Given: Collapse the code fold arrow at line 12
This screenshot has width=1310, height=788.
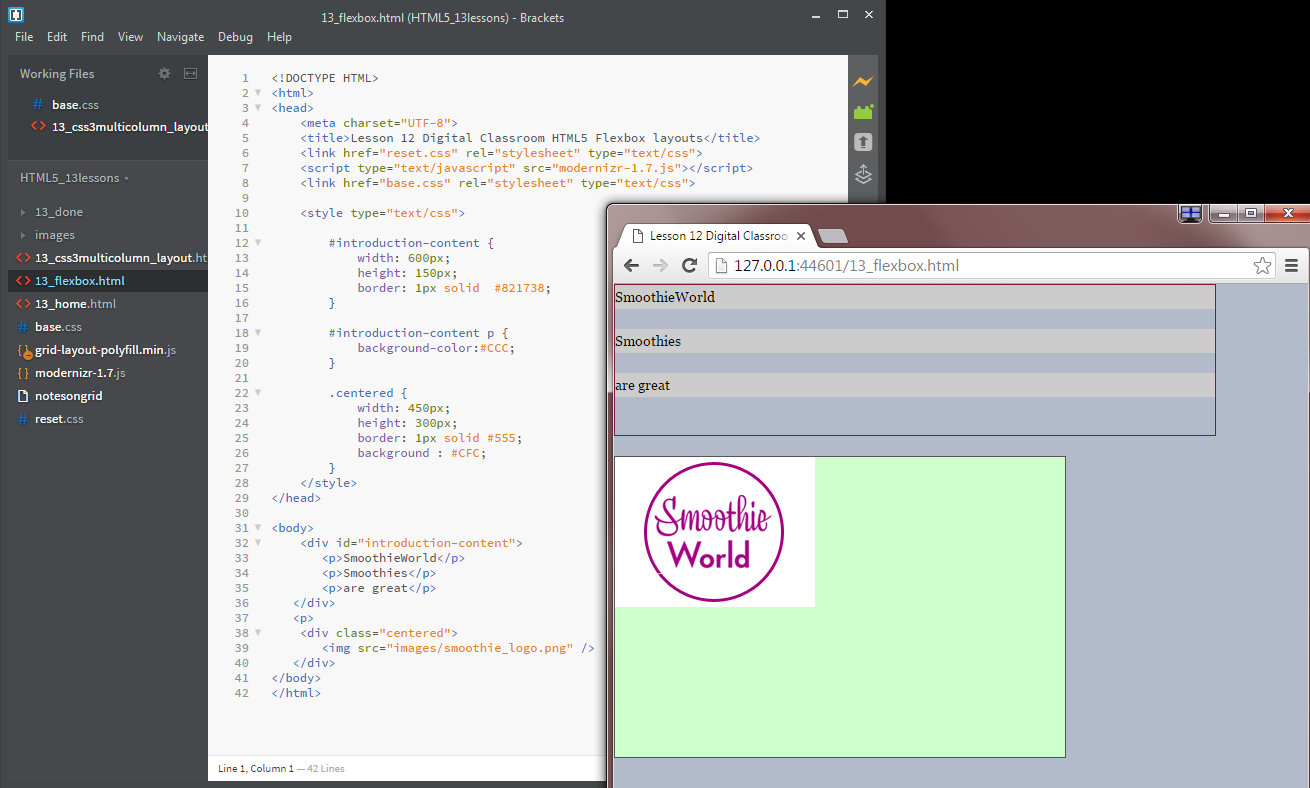Looking at the screenshot, I should tap(257, 243).
